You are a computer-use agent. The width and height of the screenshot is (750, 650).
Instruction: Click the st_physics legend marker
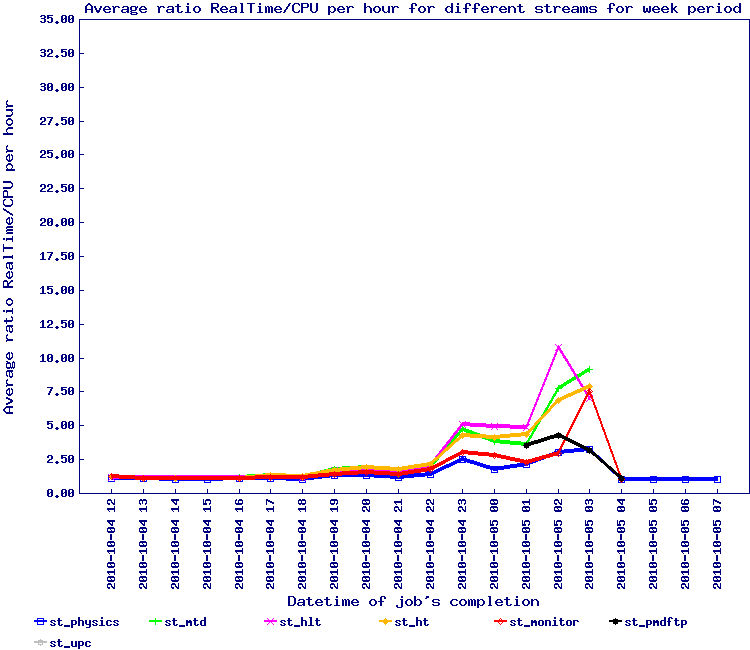pos(40,622)
